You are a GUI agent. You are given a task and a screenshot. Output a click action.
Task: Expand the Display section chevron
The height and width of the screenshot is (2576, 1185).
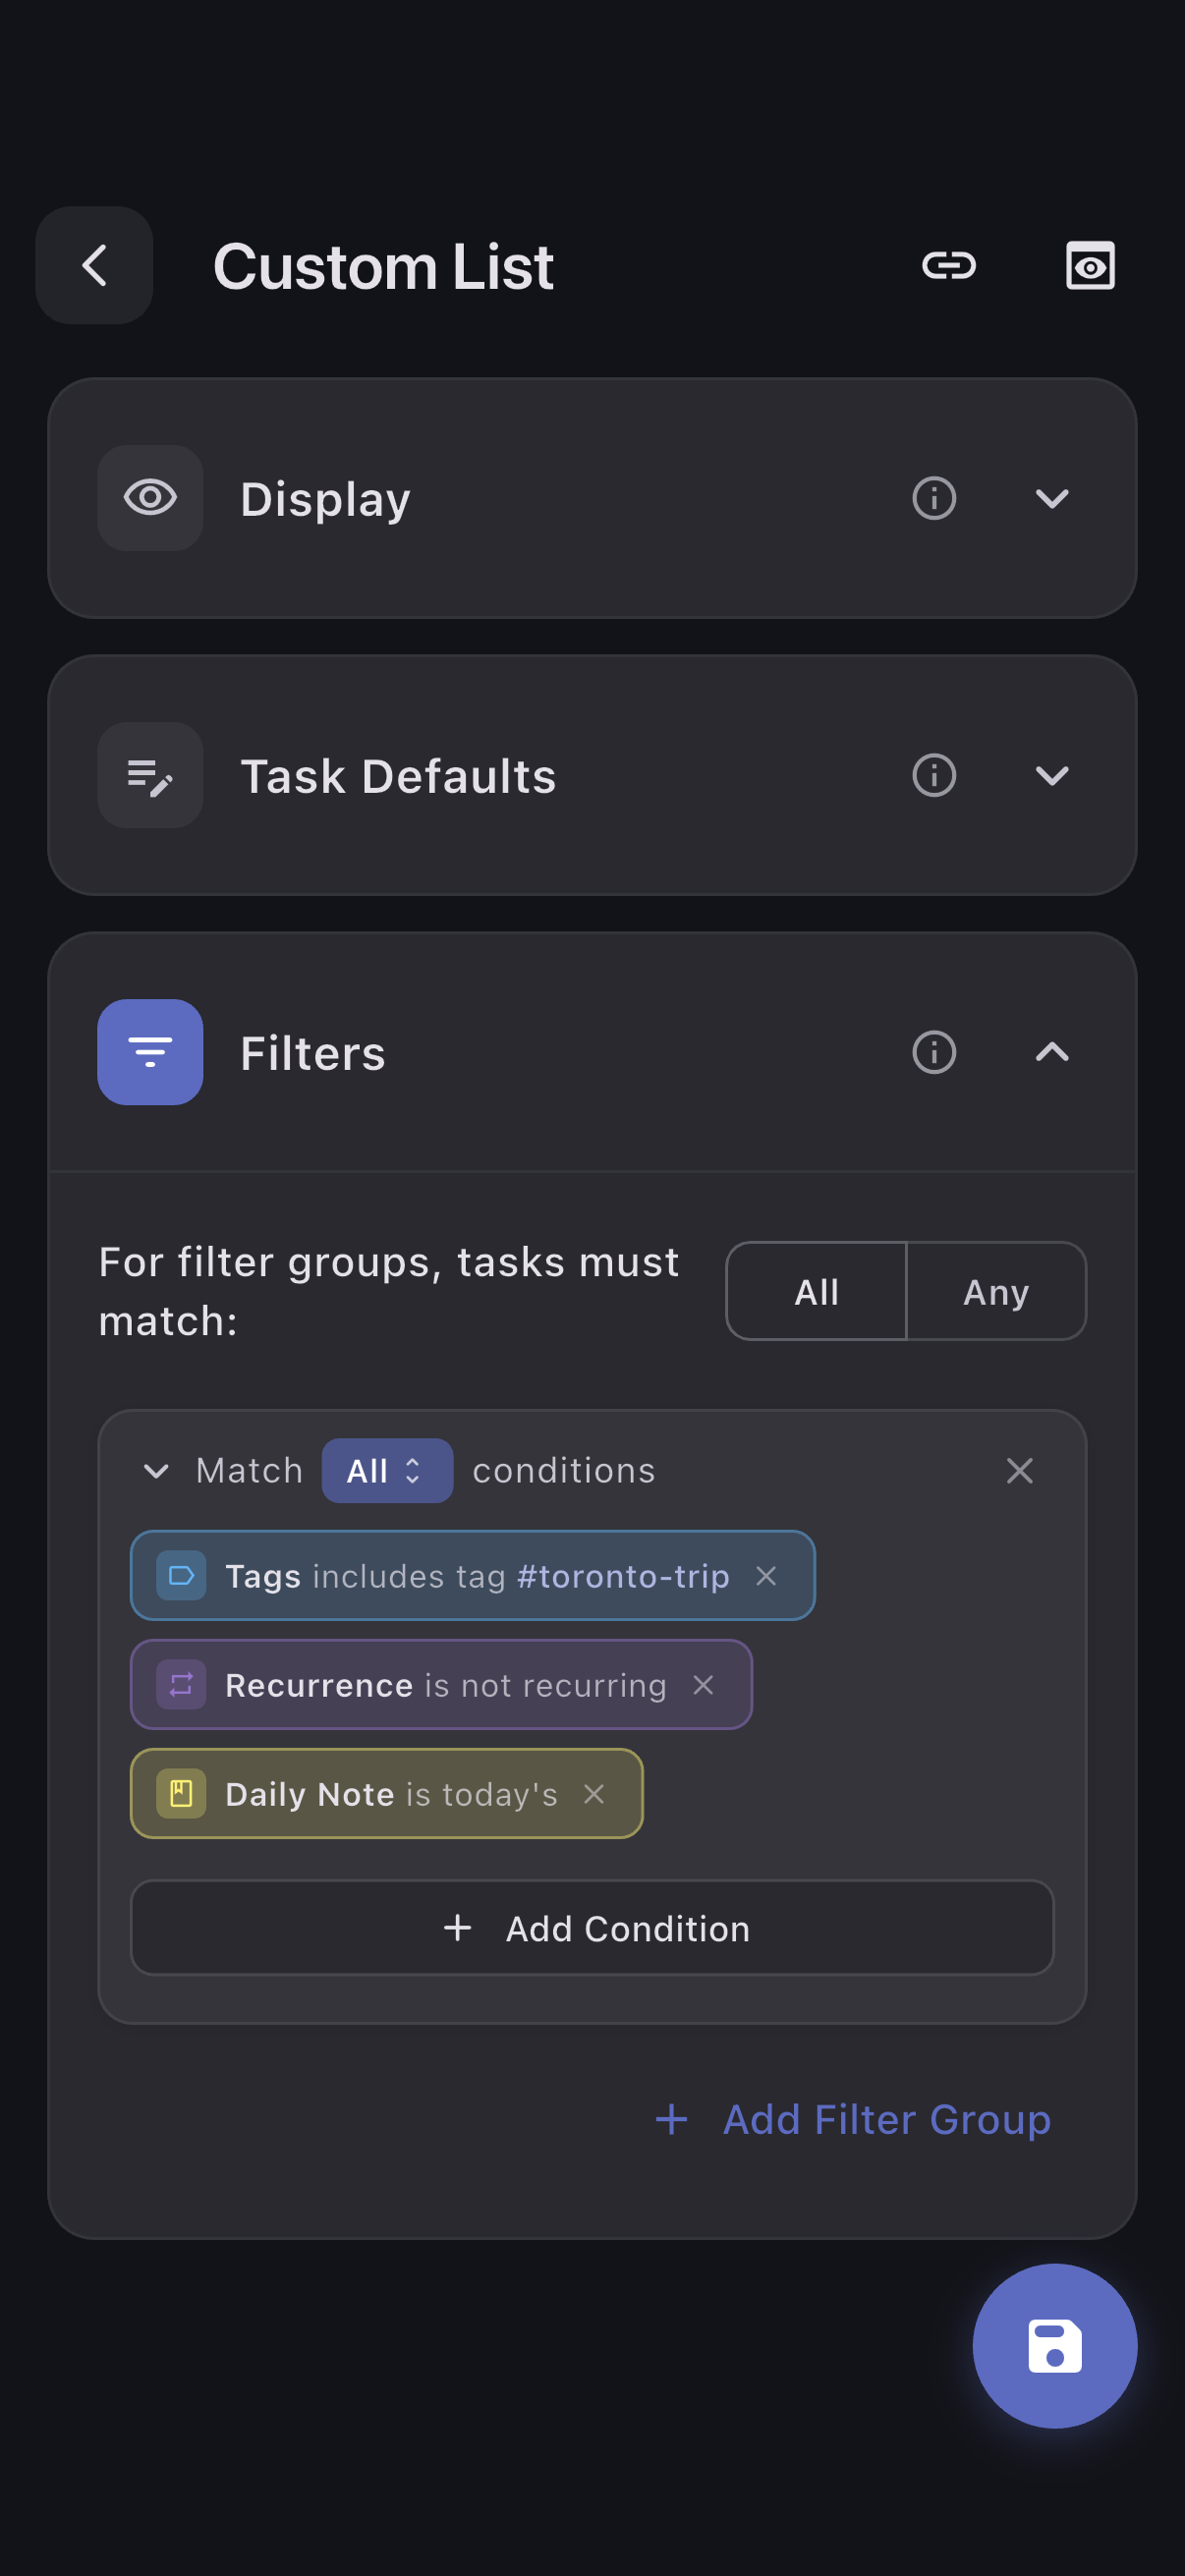[1052, 498]
